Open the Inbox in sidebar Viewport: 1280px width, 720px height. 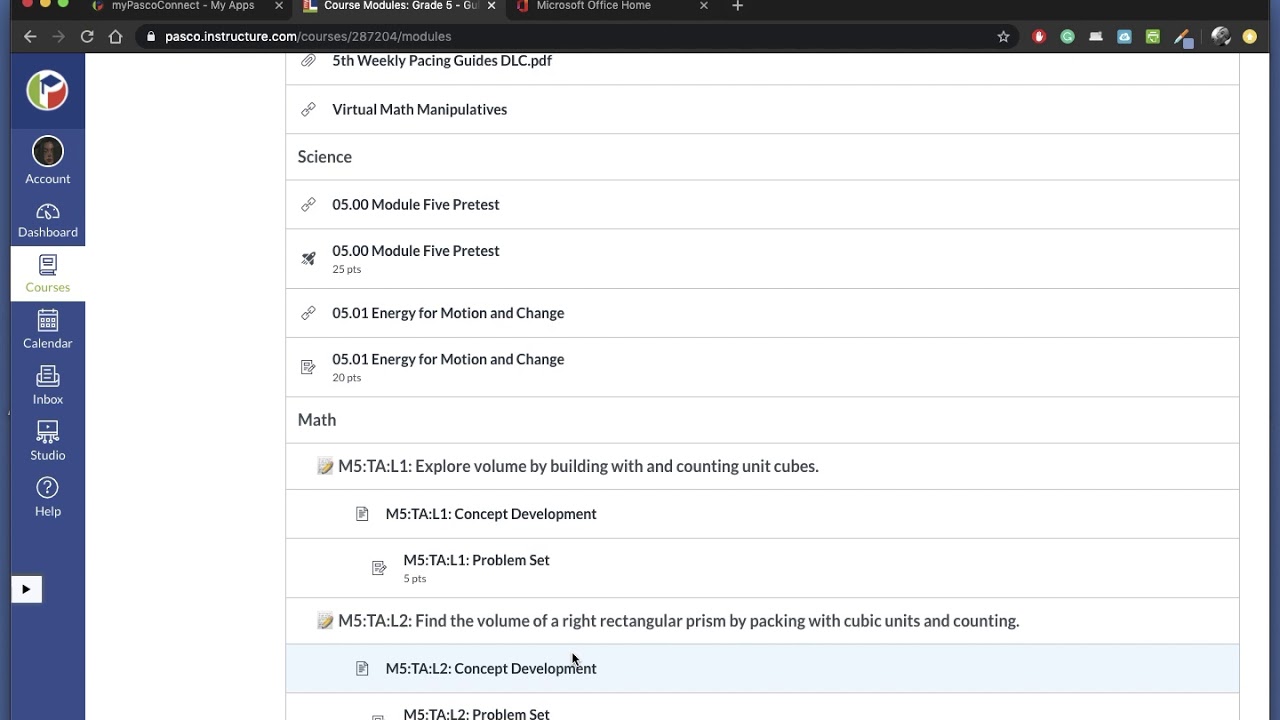(47, 386)
